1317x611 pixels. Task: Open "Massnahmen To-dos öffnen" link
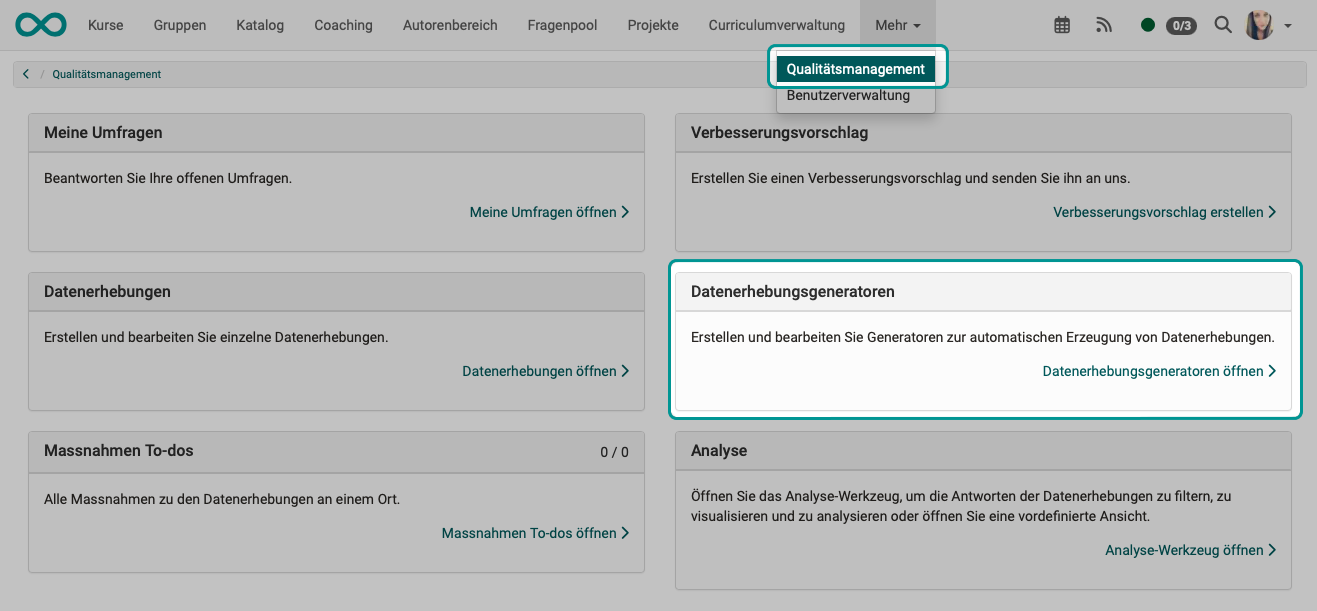(528, 532)
